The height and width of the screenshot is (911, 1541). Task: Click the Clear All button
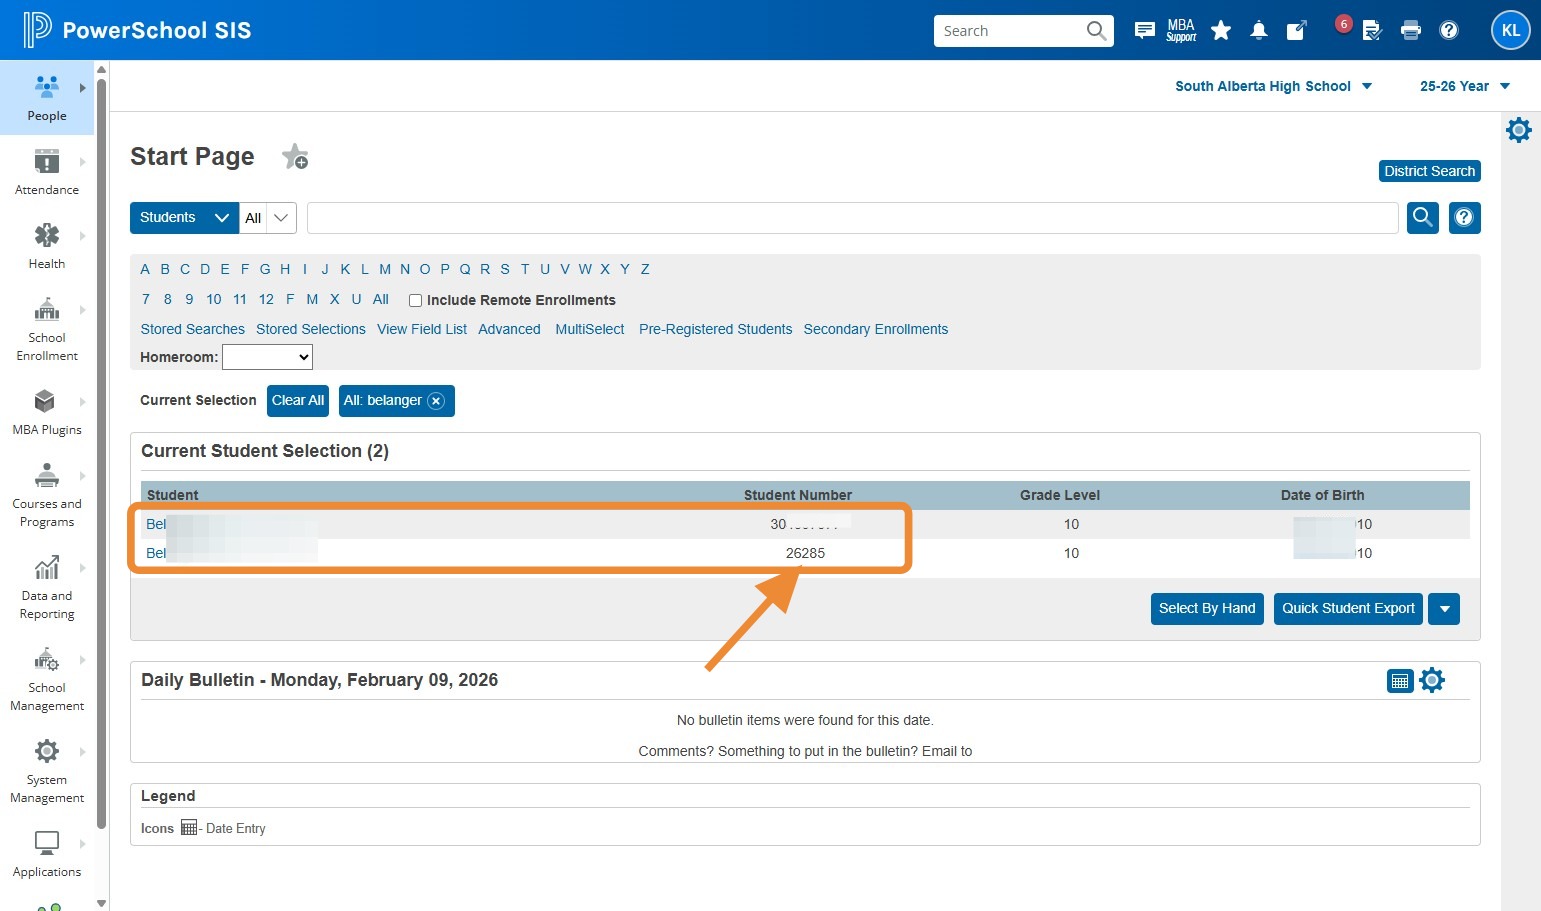click(x=298, y=401)
